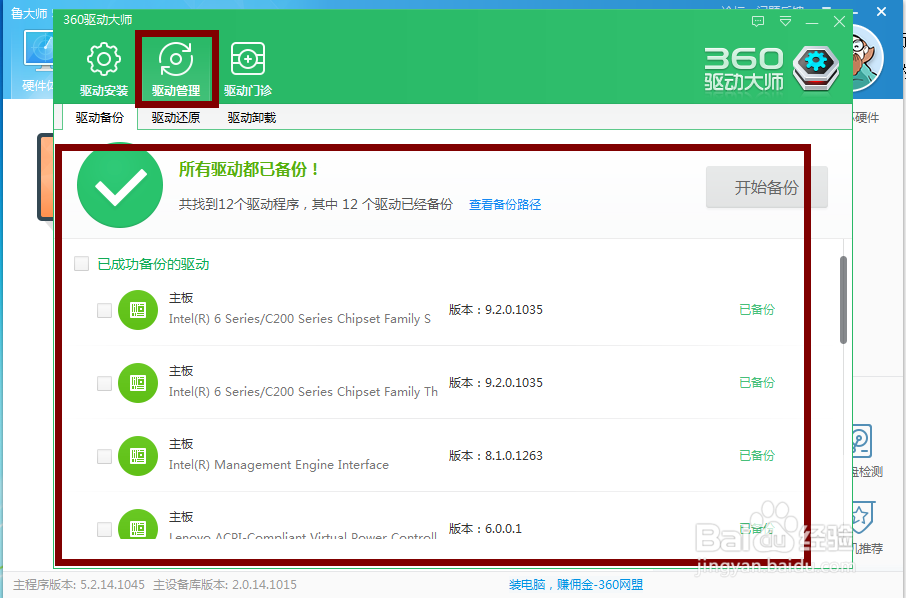Click the Chipset Family Th motherboard icon
Viewport: 906px width, 598px height.
(138, 383)
